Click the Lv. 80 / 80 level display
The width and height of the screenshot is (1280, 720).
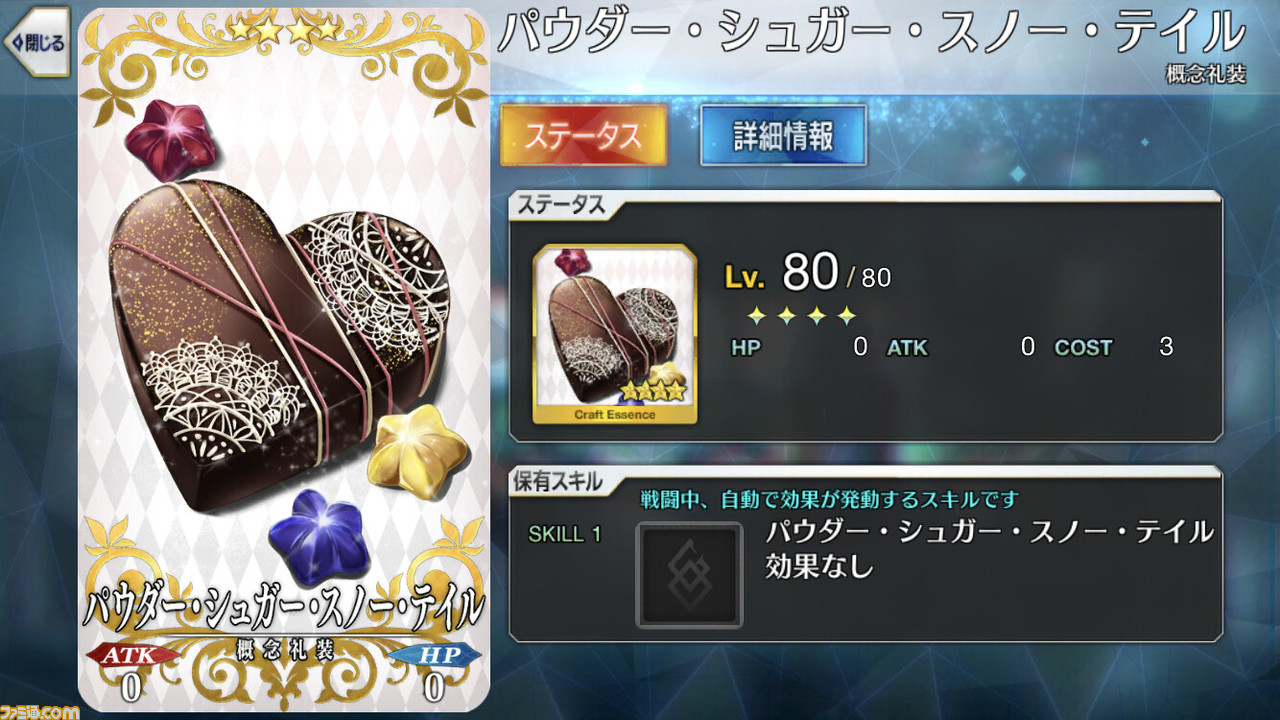[x=806, y=272]
